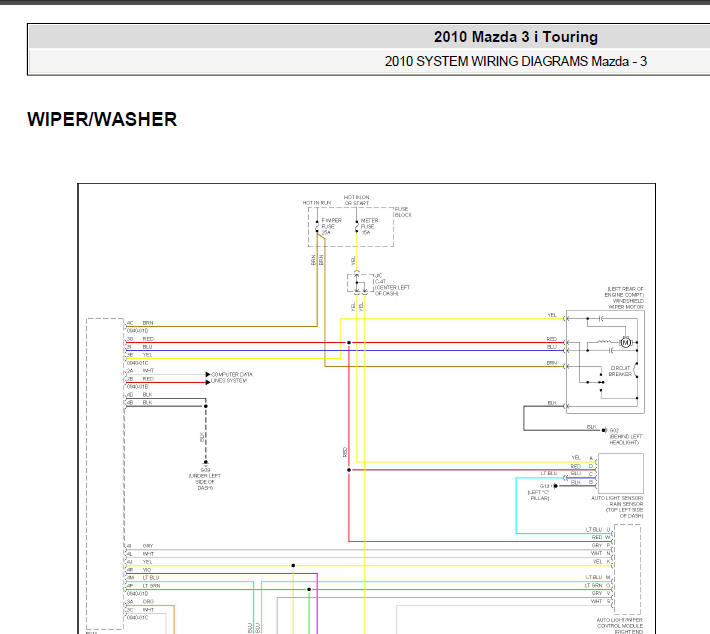710x634 pixels.
Task: Click the METER FUSE 15A label
Action: click(369, 226)
